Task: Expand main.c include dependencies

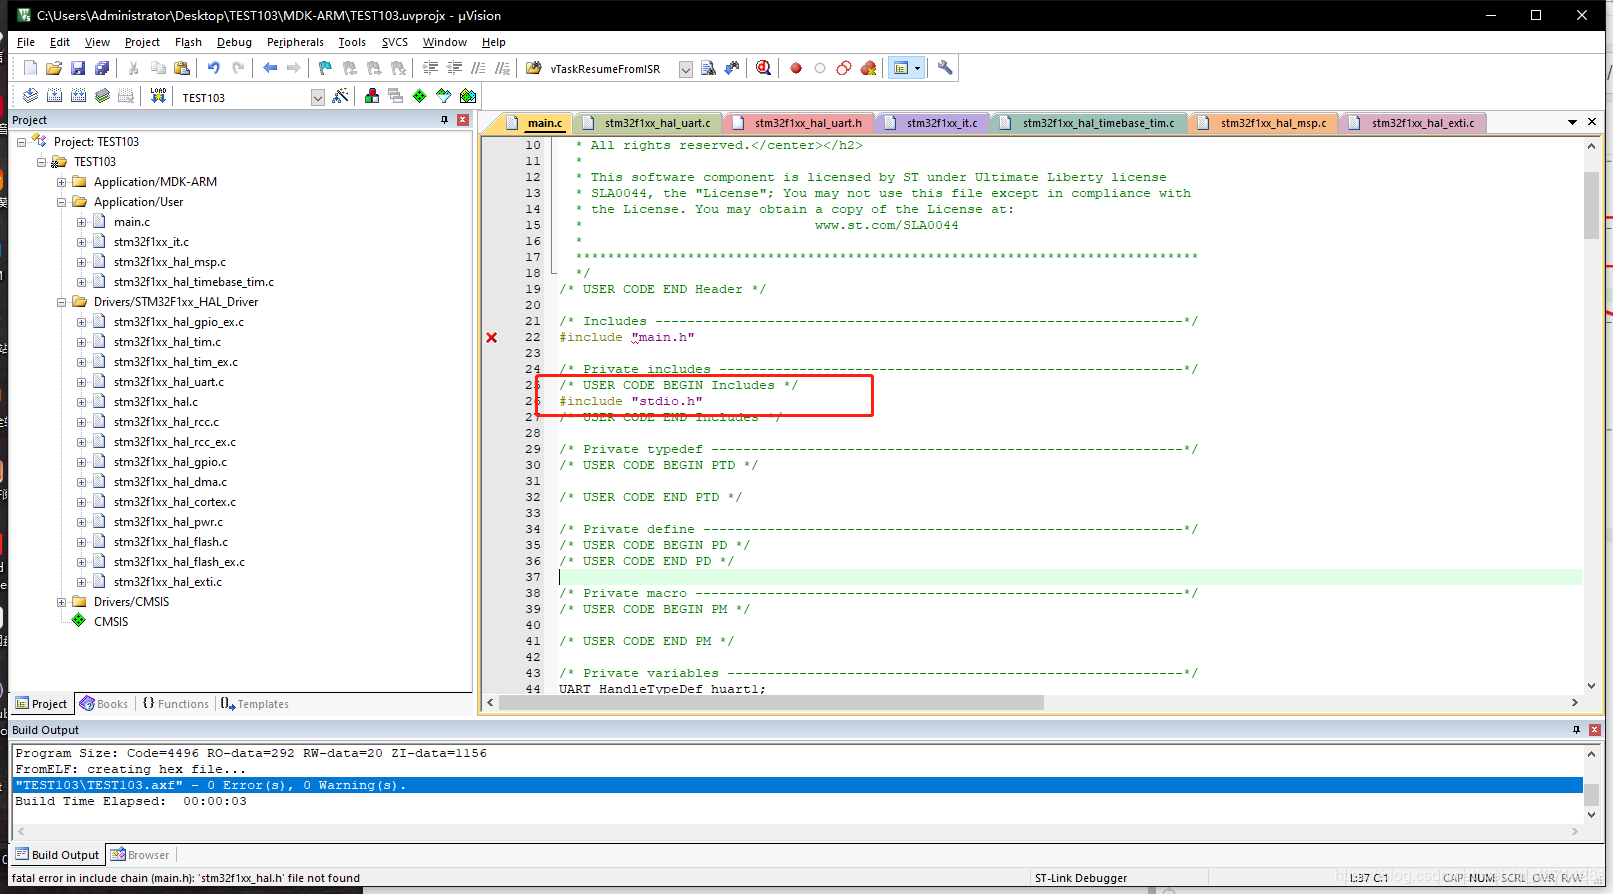Action: [82, 222]
